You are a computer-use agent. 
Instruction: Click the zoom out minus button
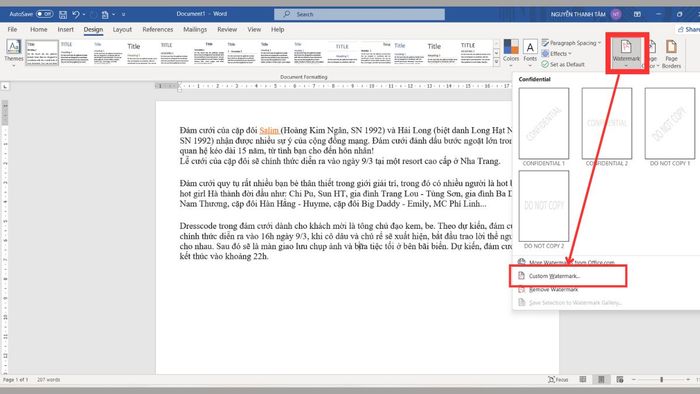(x=633, y=379)
